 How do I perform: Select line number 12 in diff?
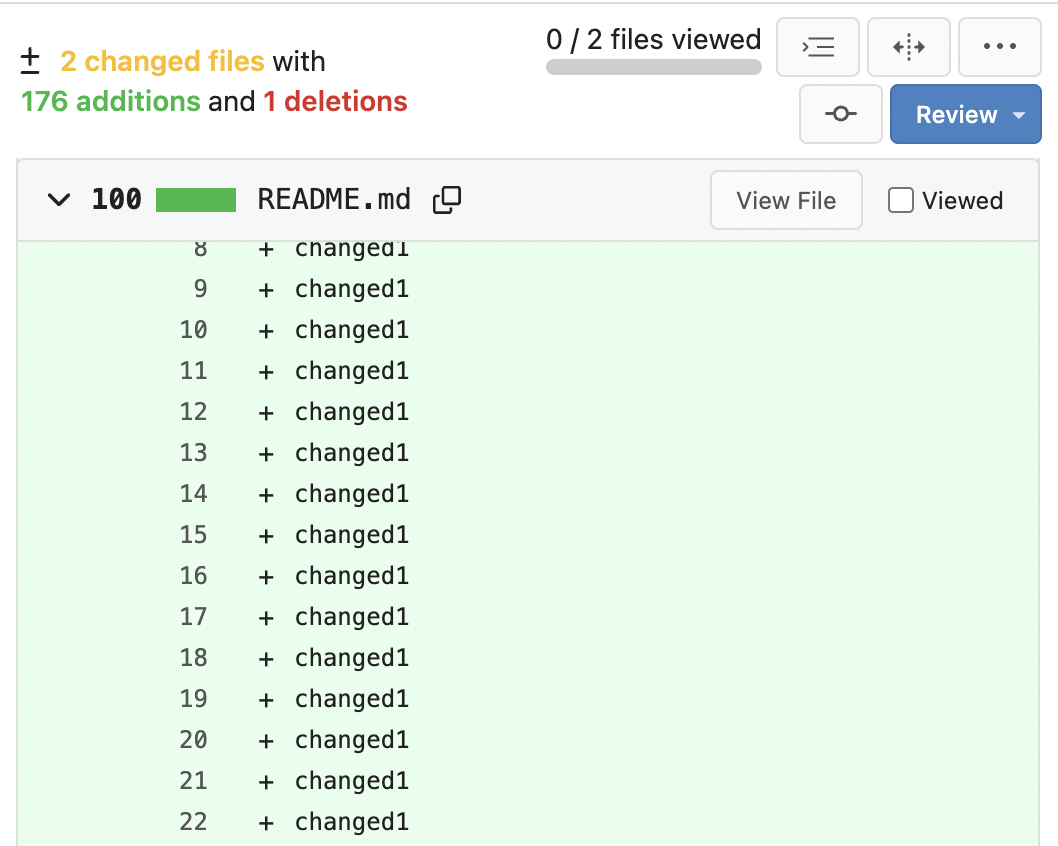pos(194,412)
